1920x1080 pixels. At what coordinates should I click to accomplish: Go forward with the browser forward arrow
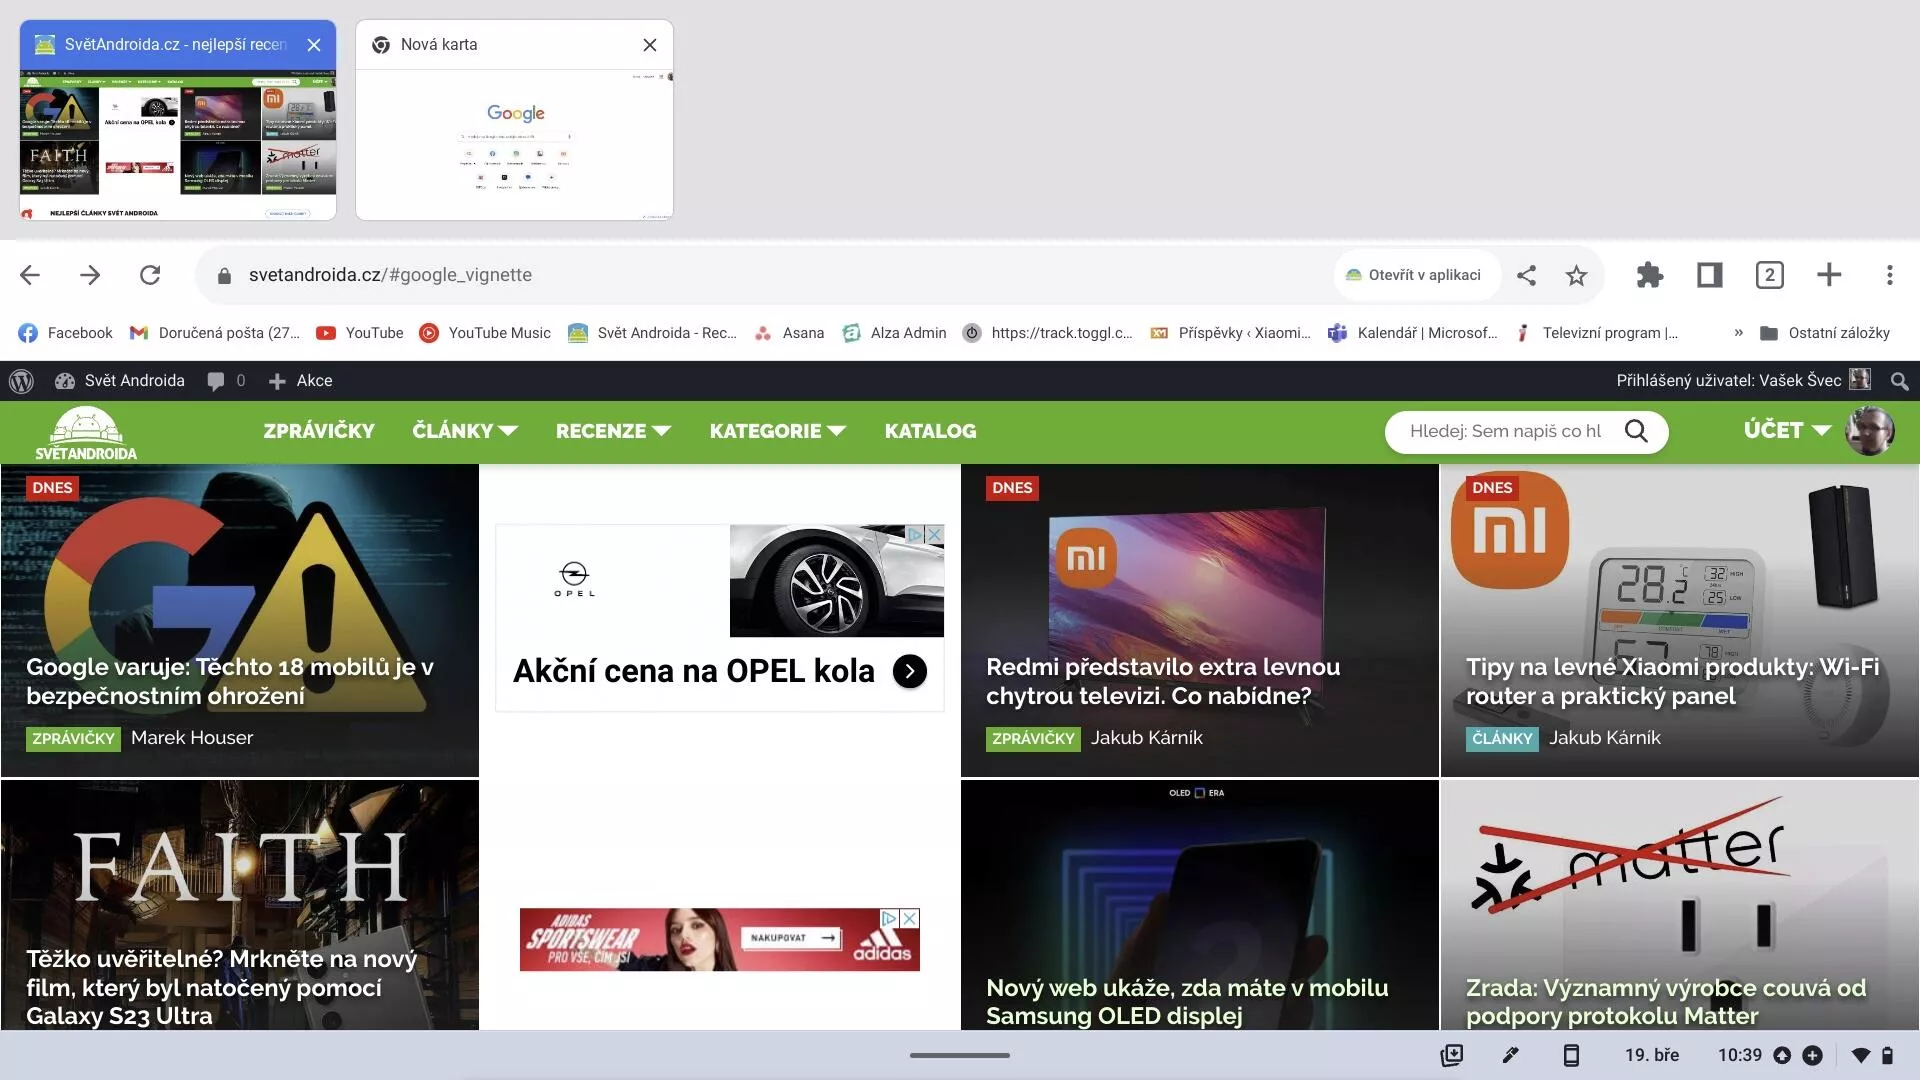(x=90, y=275)
